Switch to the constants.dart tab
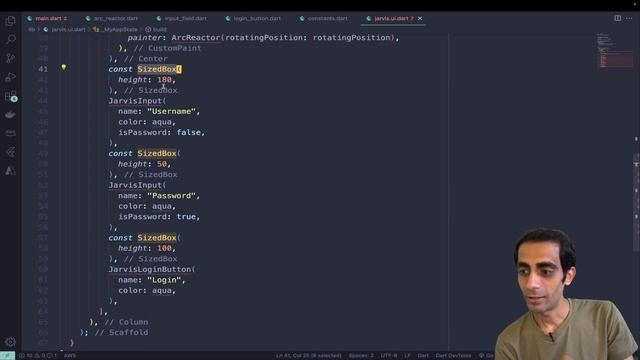Screen dimensions: 640x360 pyautogui.click(x=324, y=18)
